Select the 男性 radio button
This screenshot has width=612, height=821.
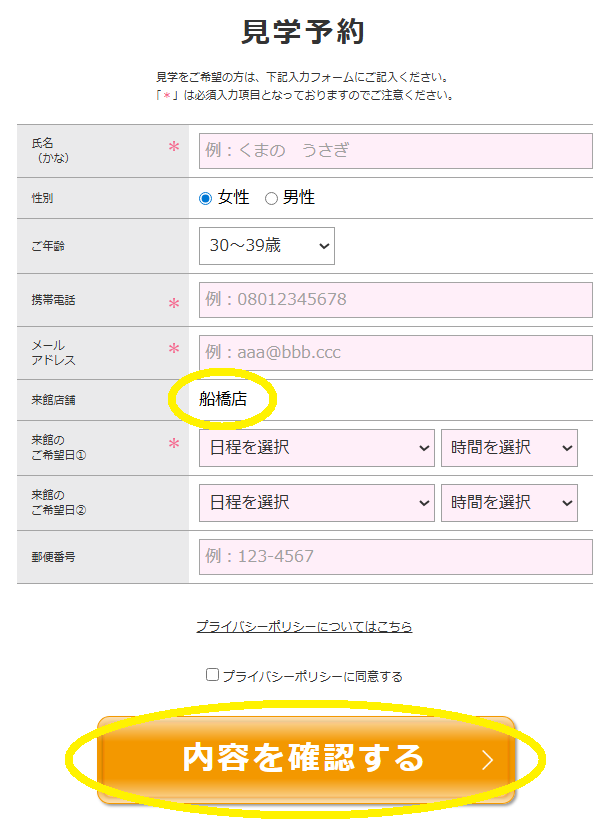tap(271, 198)
